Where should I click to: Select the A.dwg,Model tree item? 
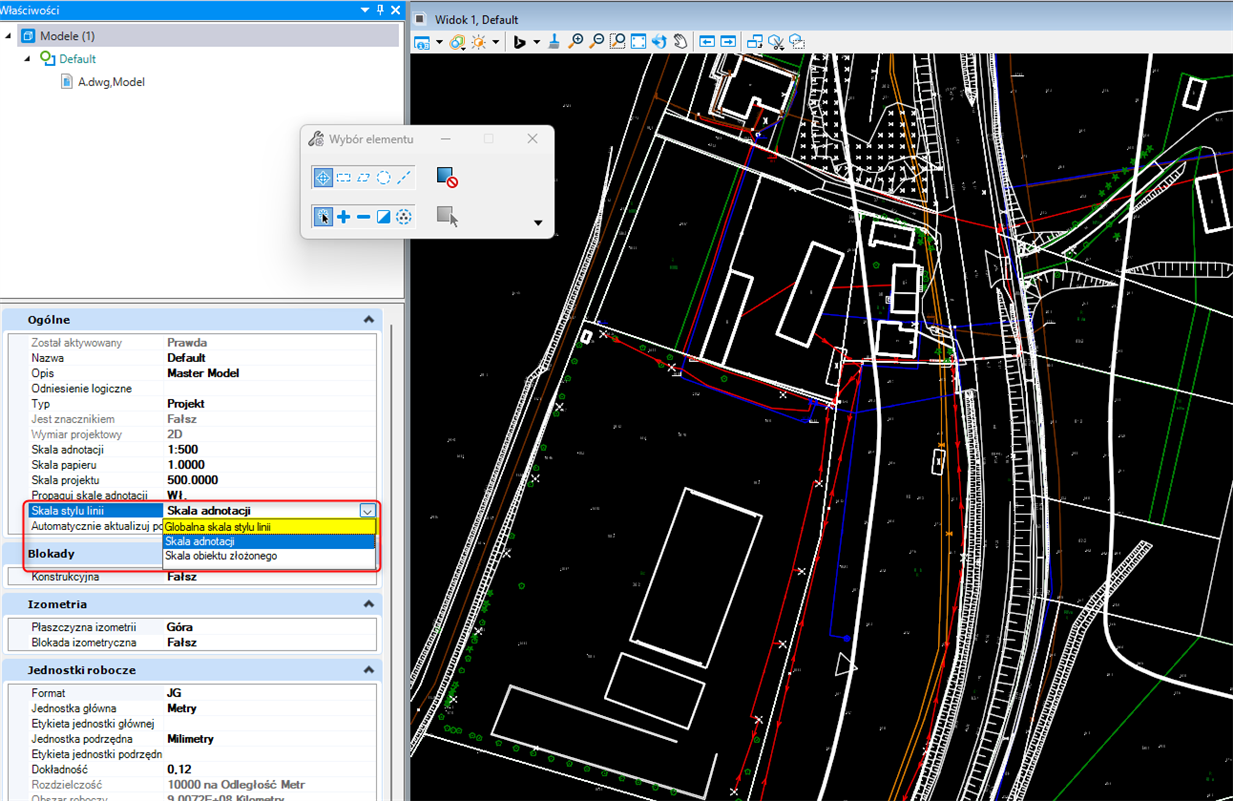point(111,82)
